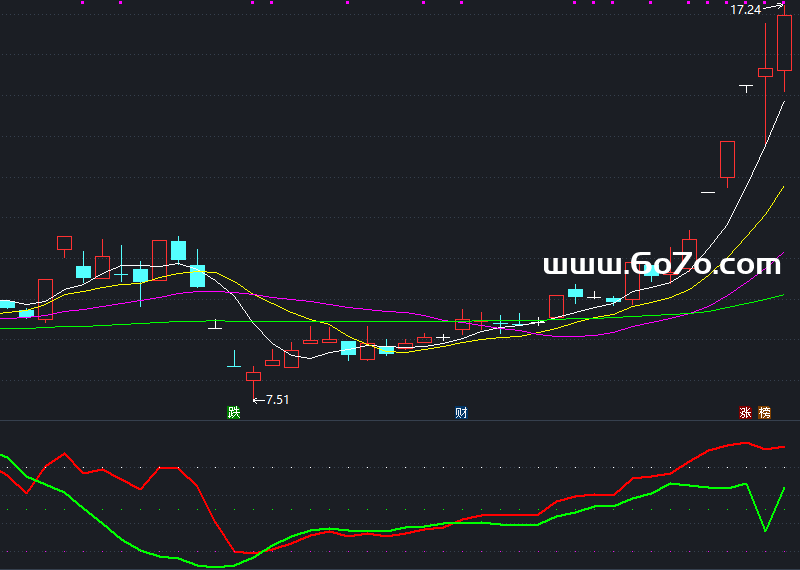Click the blue 财 event marker
Screen dimensions: 800x570
pos(461,412)
